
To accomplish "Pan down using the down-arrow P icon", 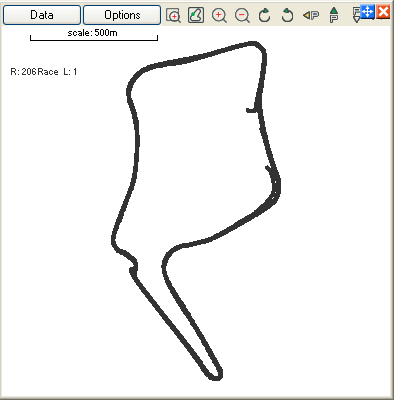I will pyautogui.click(x=356, y=15).
